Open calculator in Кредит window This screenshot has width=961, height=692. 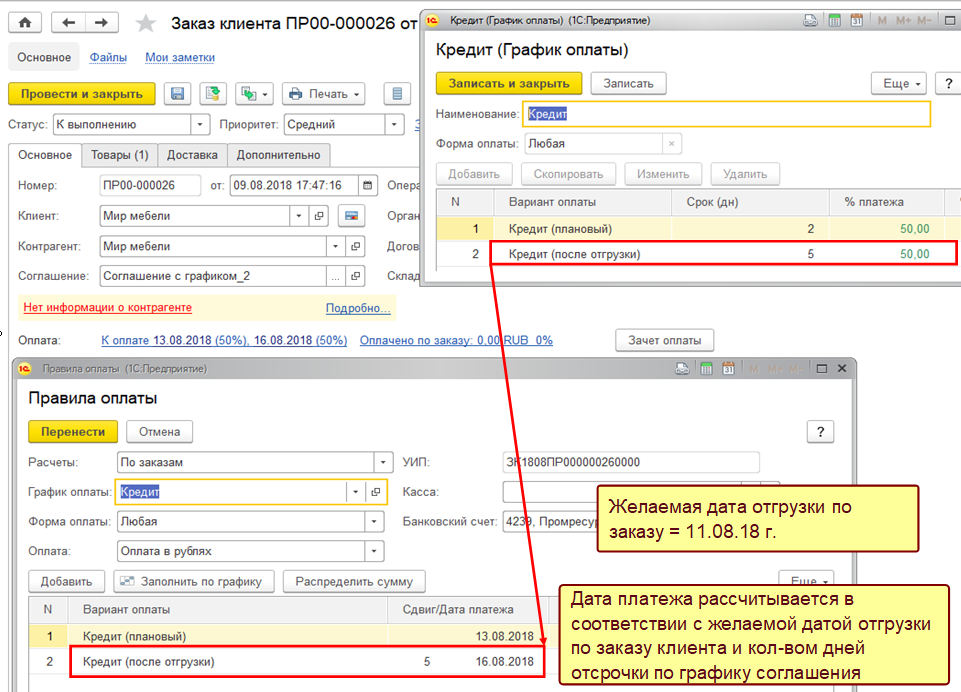[x=834, y=20]
